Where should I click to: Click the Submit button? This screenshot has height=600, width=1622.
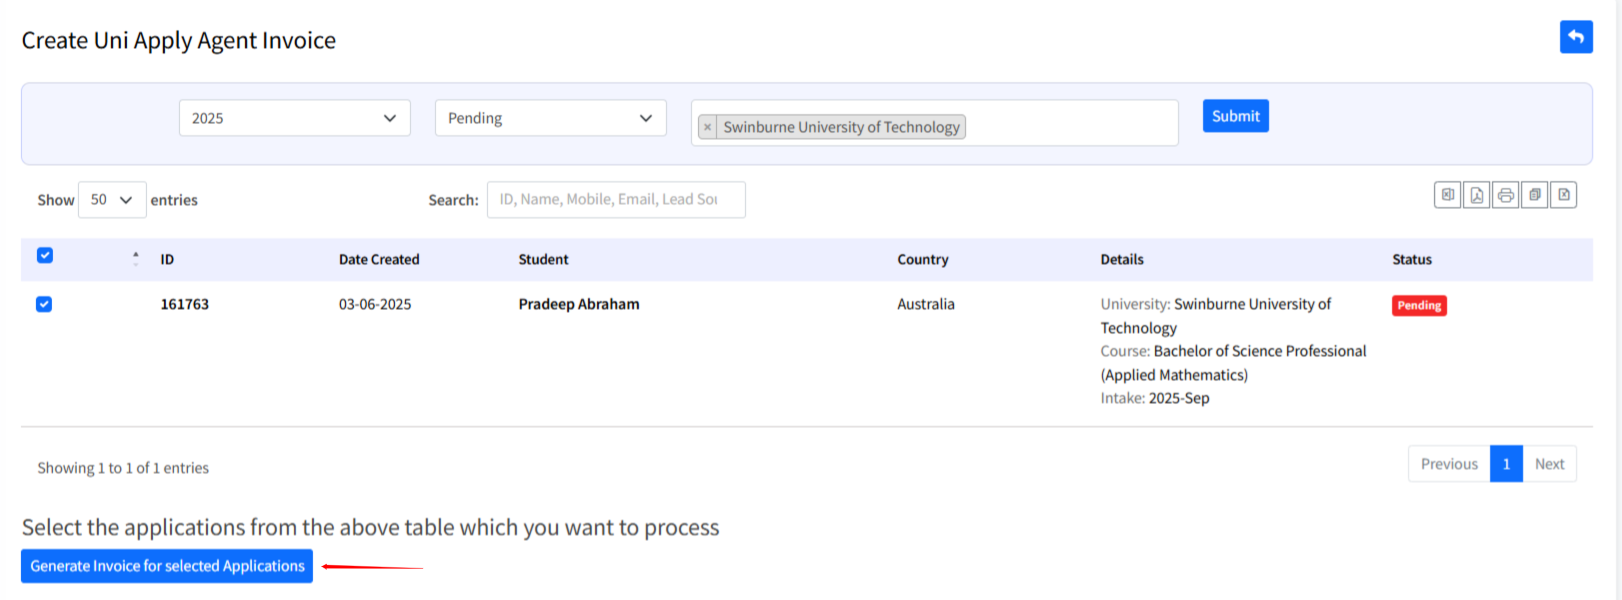coord(1235,116)
